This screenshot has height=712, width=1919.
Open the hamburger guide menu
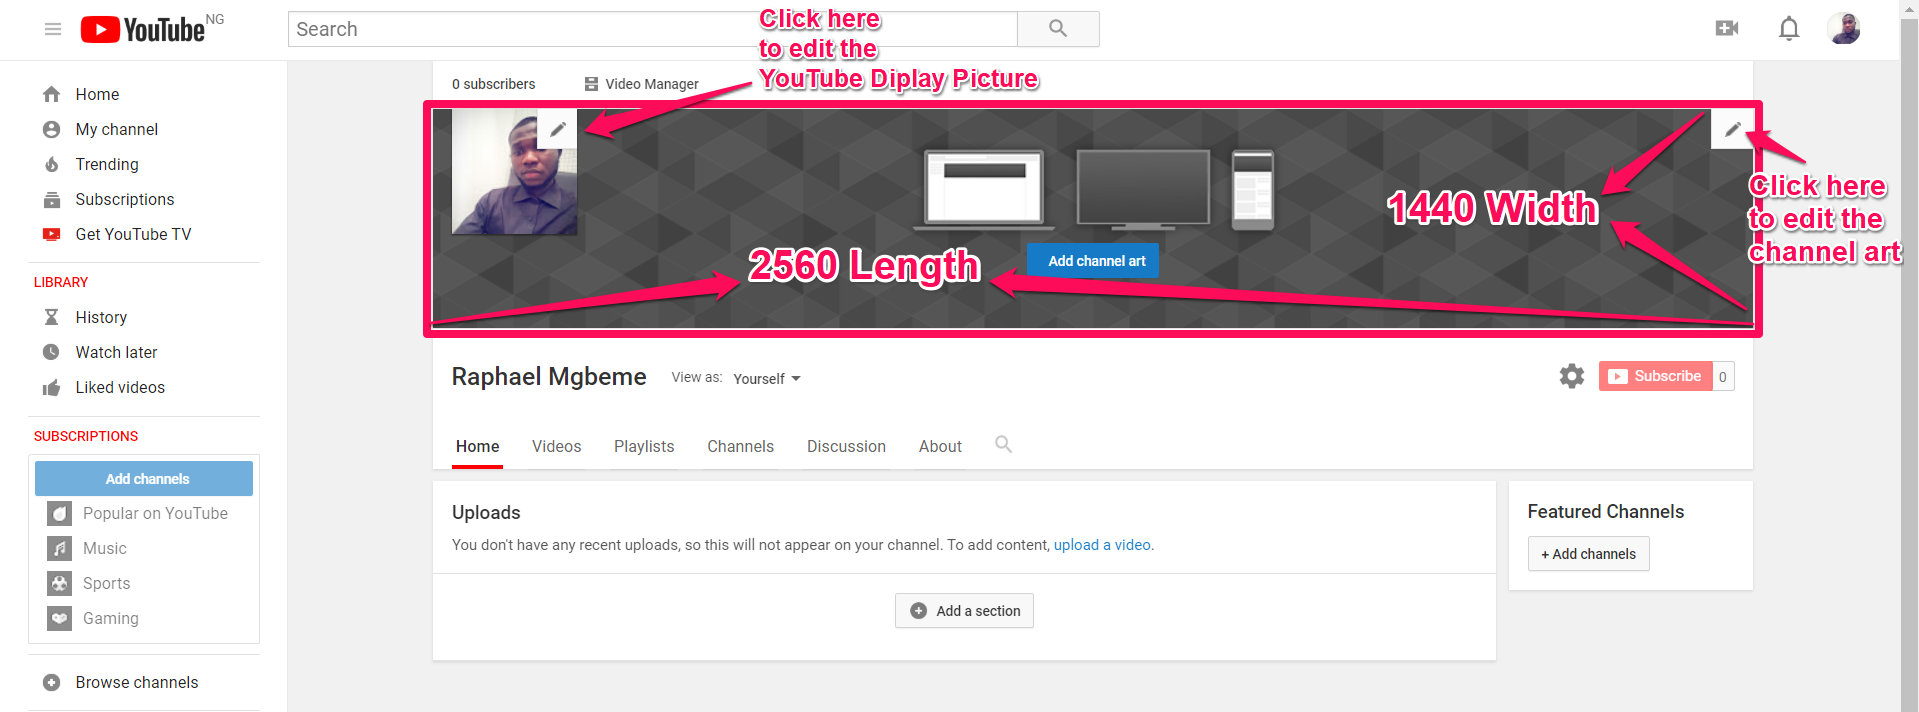53,29
